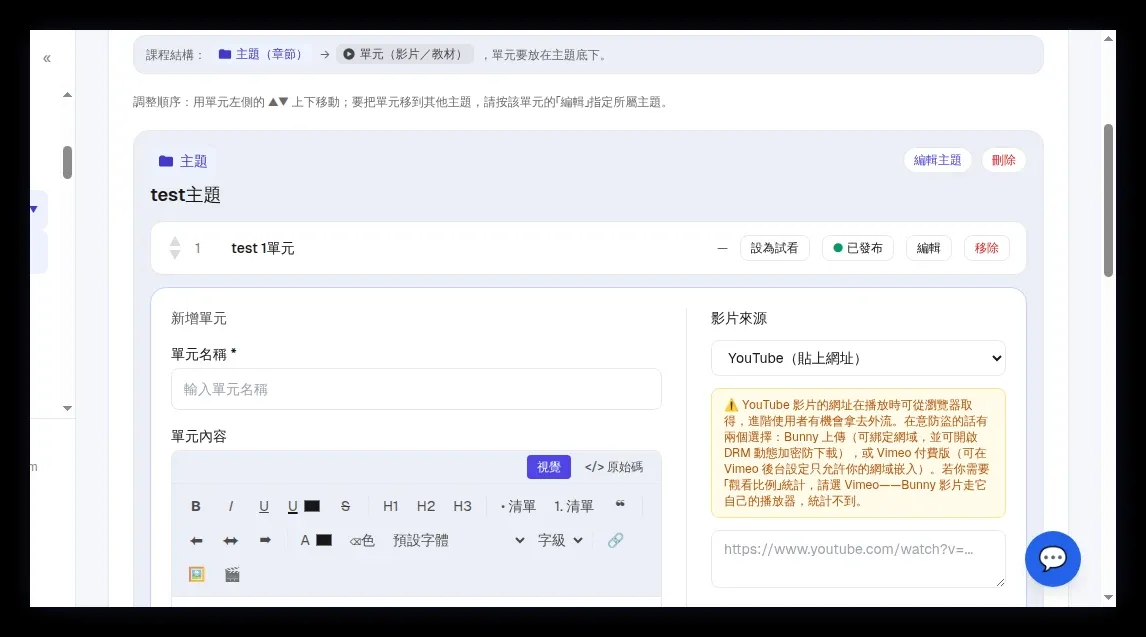This screenshot has width=1146, height=637.
Task: Click the test主題 heading
Action: 186,195
